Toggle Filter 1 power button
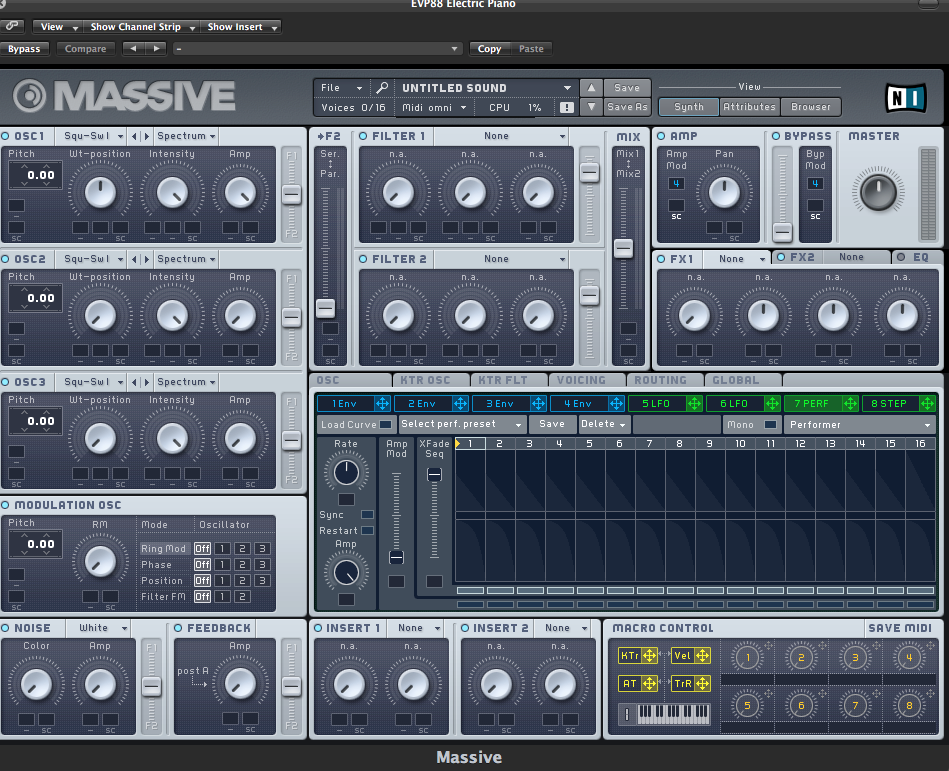Screen dimensions: 949x771 pyautogui.click(x=363, y=136)
